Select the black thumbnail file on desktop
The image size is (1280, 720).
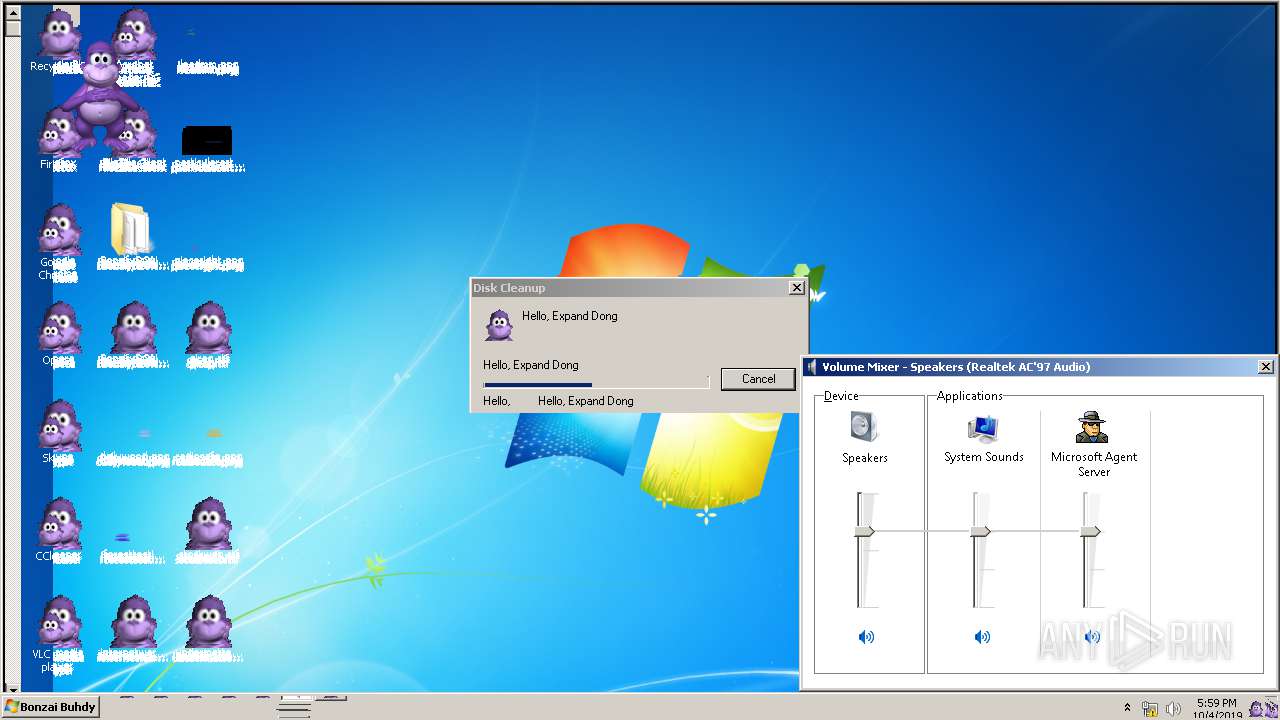pos(207,141)
